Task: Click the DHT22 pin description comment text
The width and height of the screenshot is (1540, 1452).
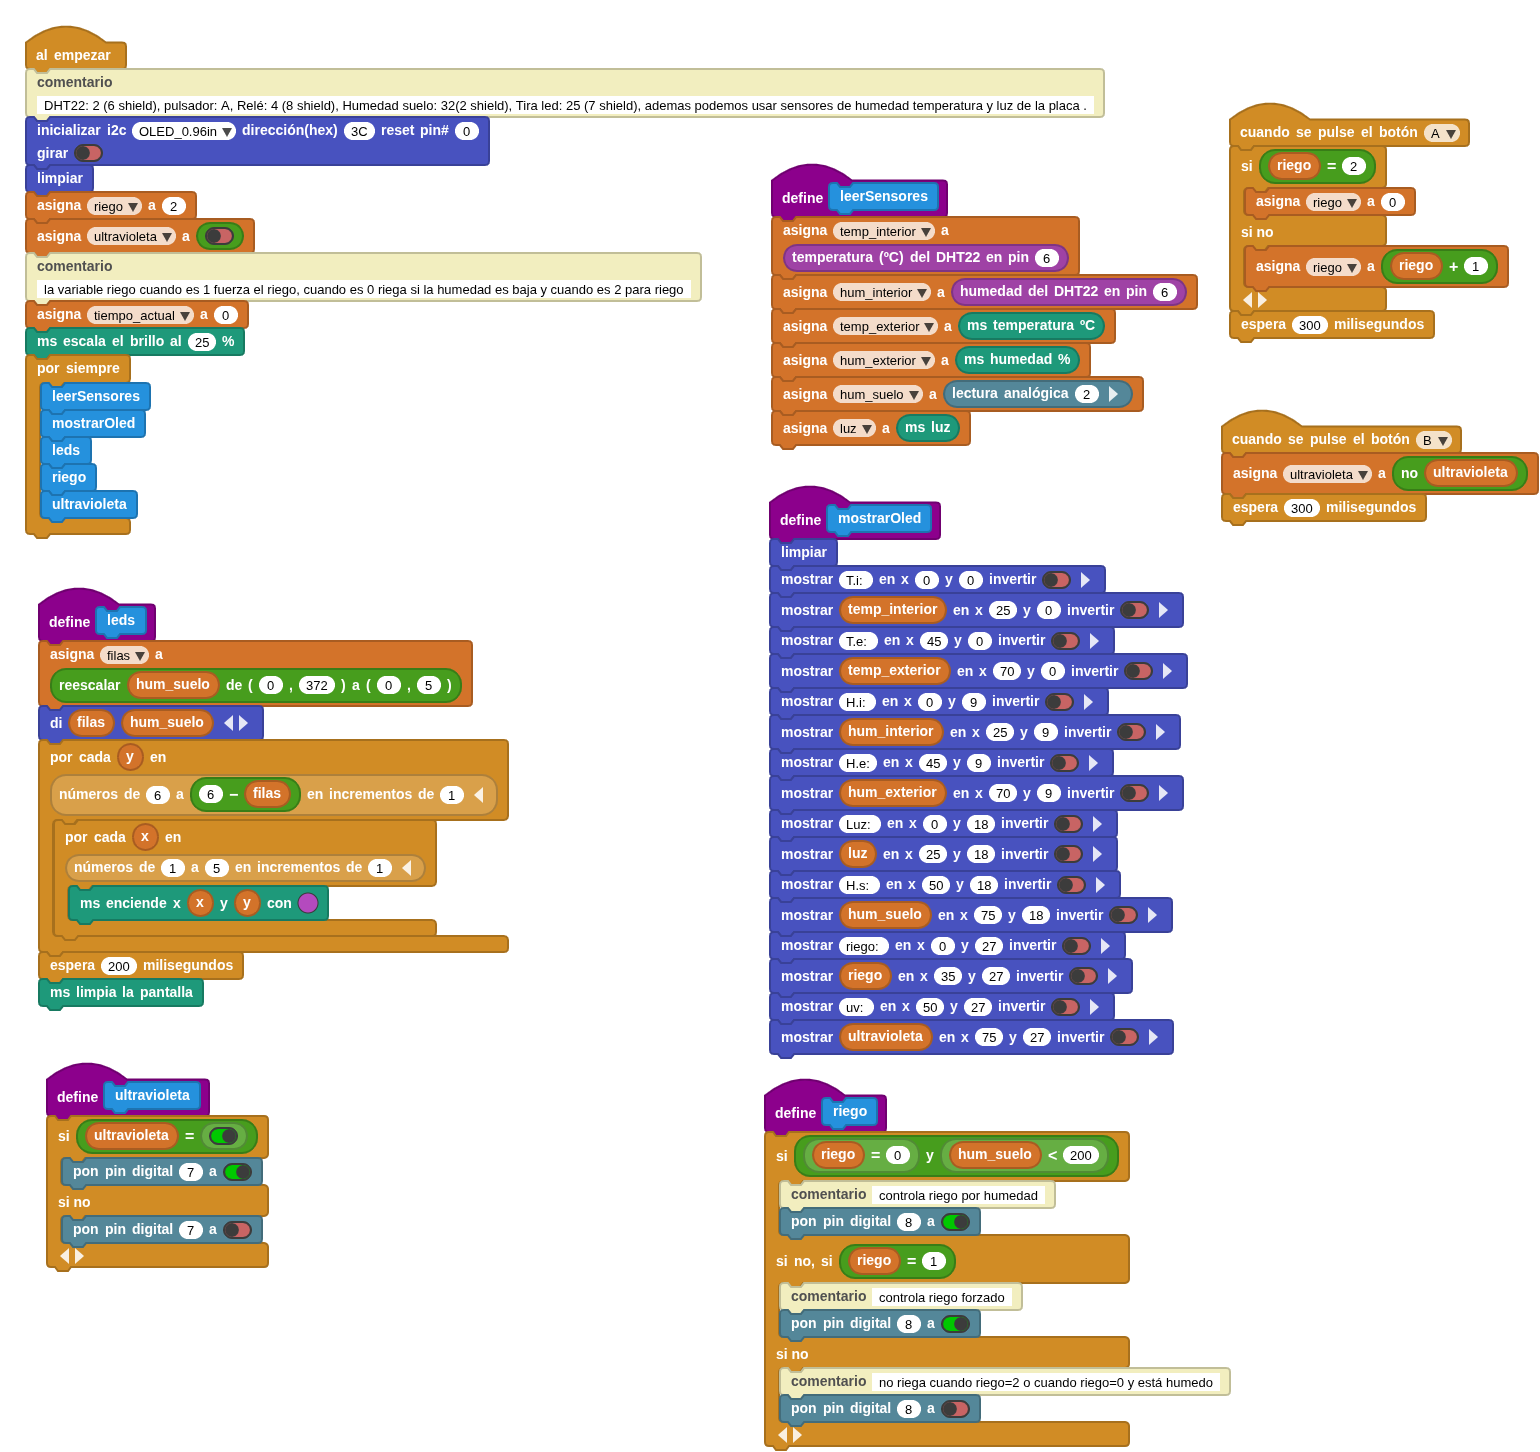Action: (565, 105)
